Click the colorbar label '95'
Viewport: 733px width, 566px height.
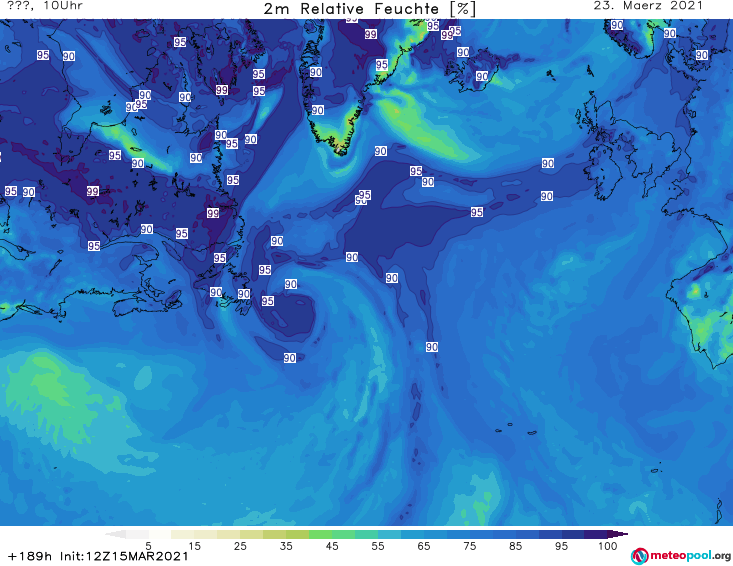(561, 546)
